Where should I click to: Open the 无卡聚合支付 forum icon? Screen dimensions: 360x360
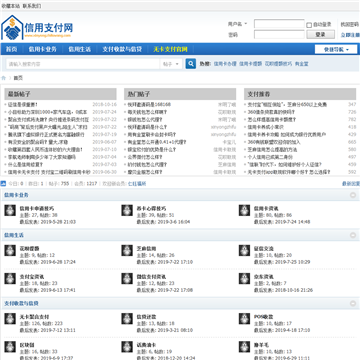pos(10,319)
